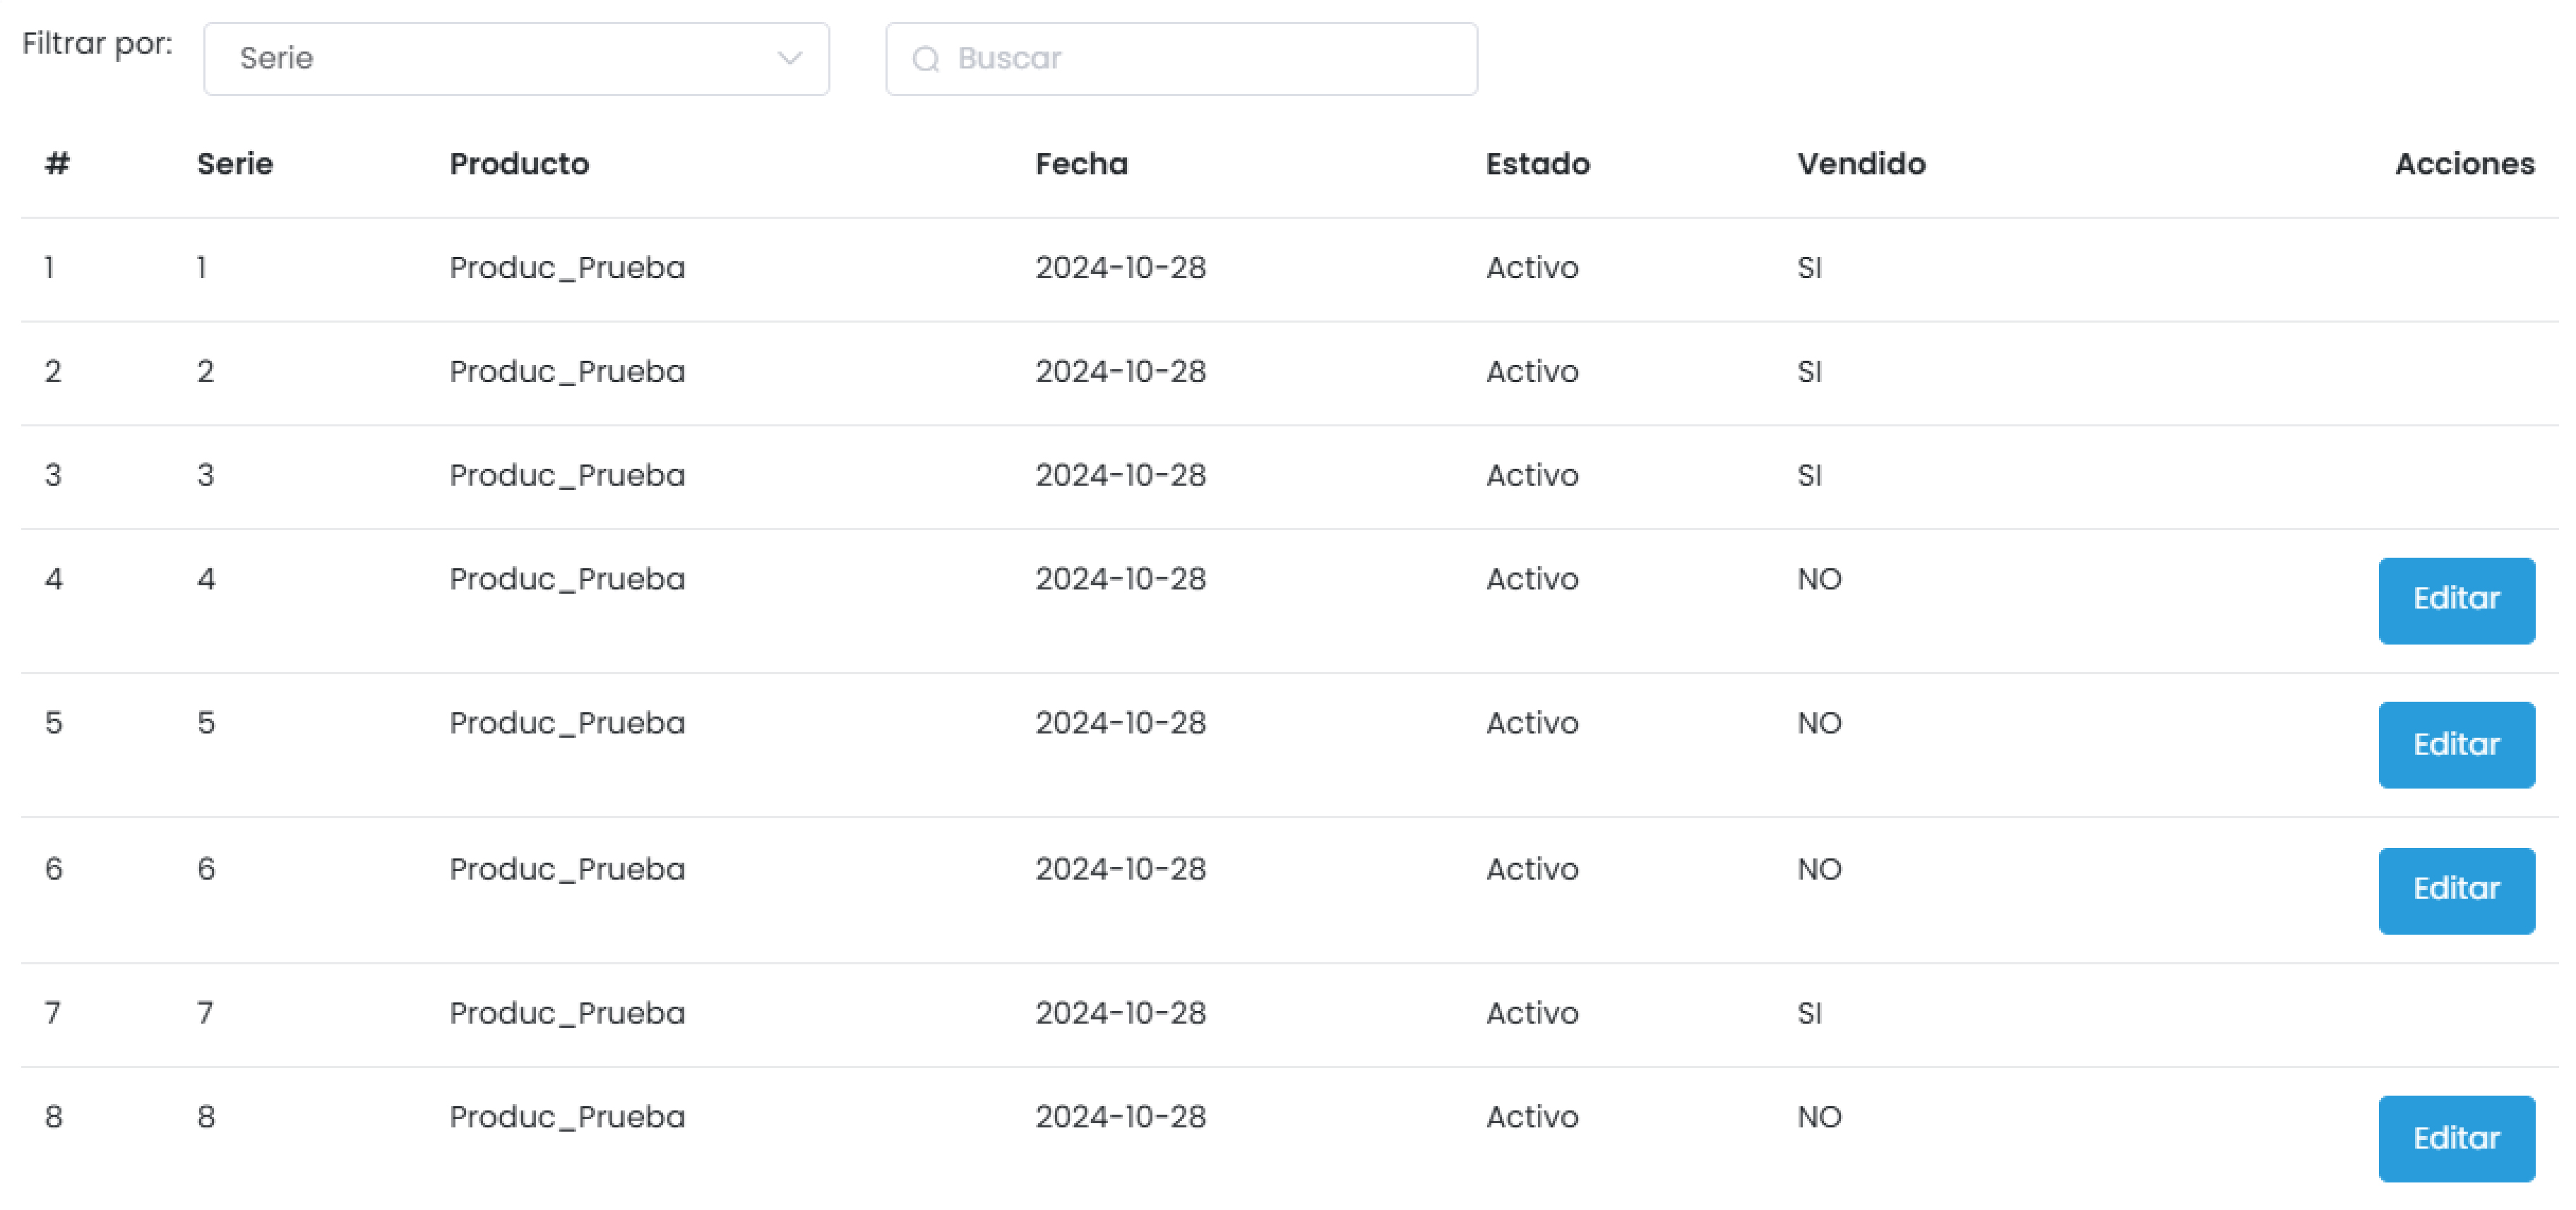Open the 'Filtrar por' Serie combo box

coord(515,59)
